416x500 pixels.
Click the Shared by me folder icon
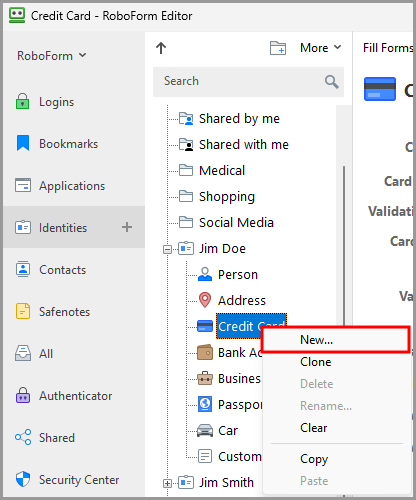186,118
